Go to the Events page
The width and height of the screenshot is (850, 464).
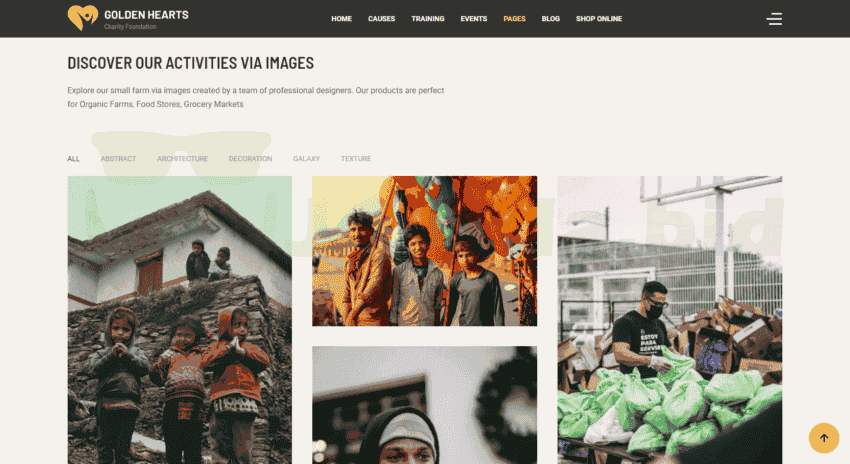[x=474, y=18]
